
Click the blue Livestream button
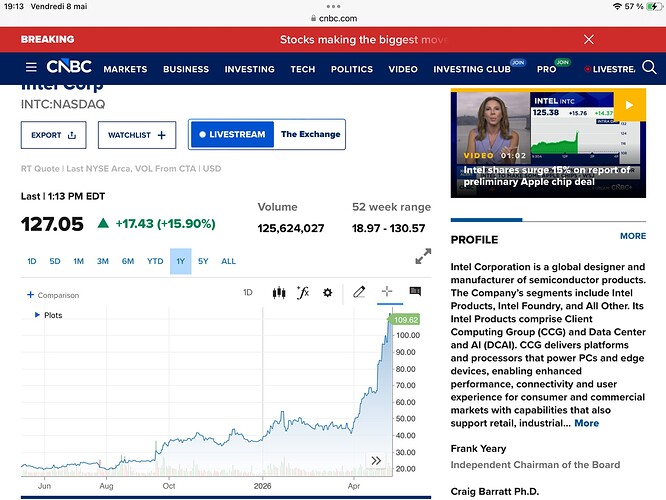click(x=232, y=134)
